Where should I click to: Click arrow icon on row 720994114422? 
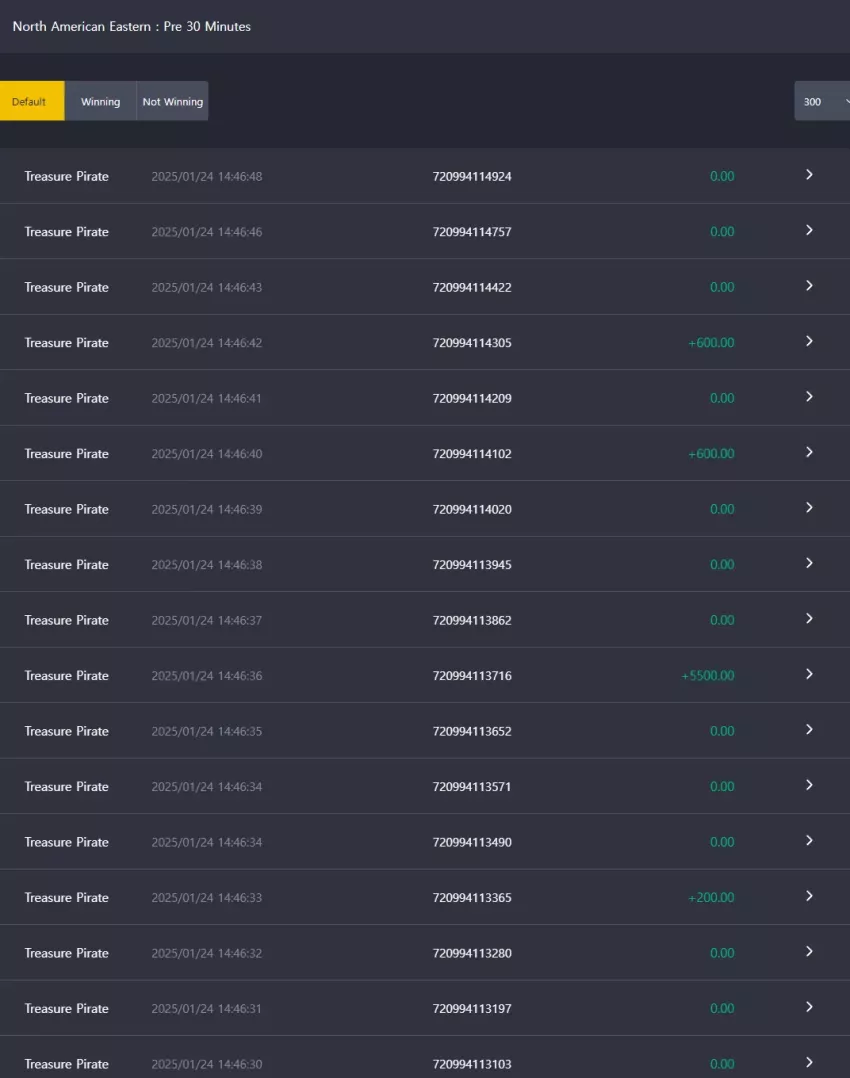809,285
